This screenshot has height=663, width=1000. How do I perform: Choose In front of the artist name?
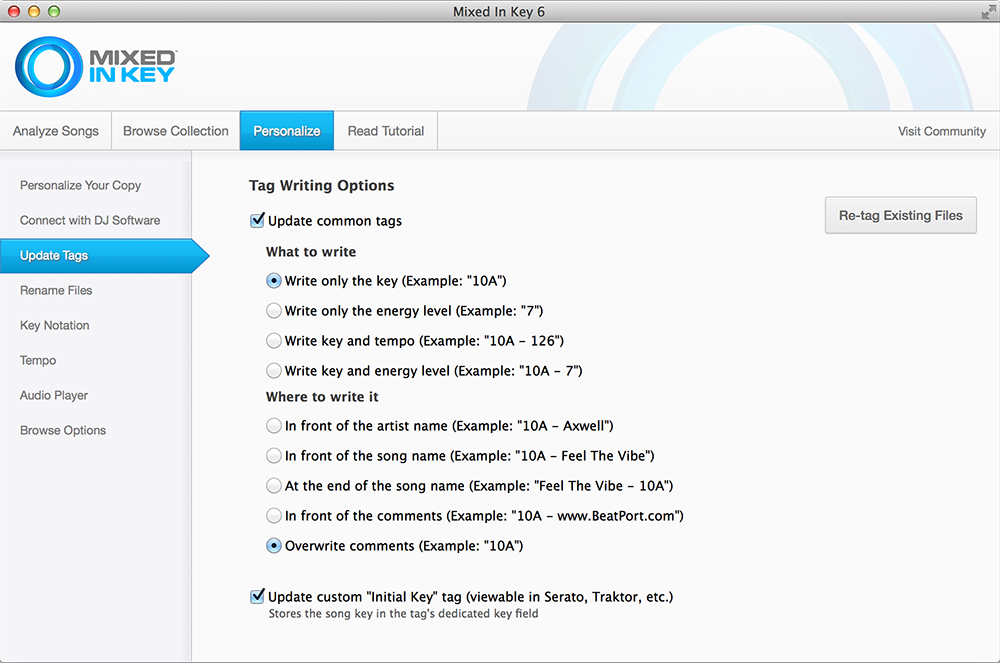coord(274,426)
